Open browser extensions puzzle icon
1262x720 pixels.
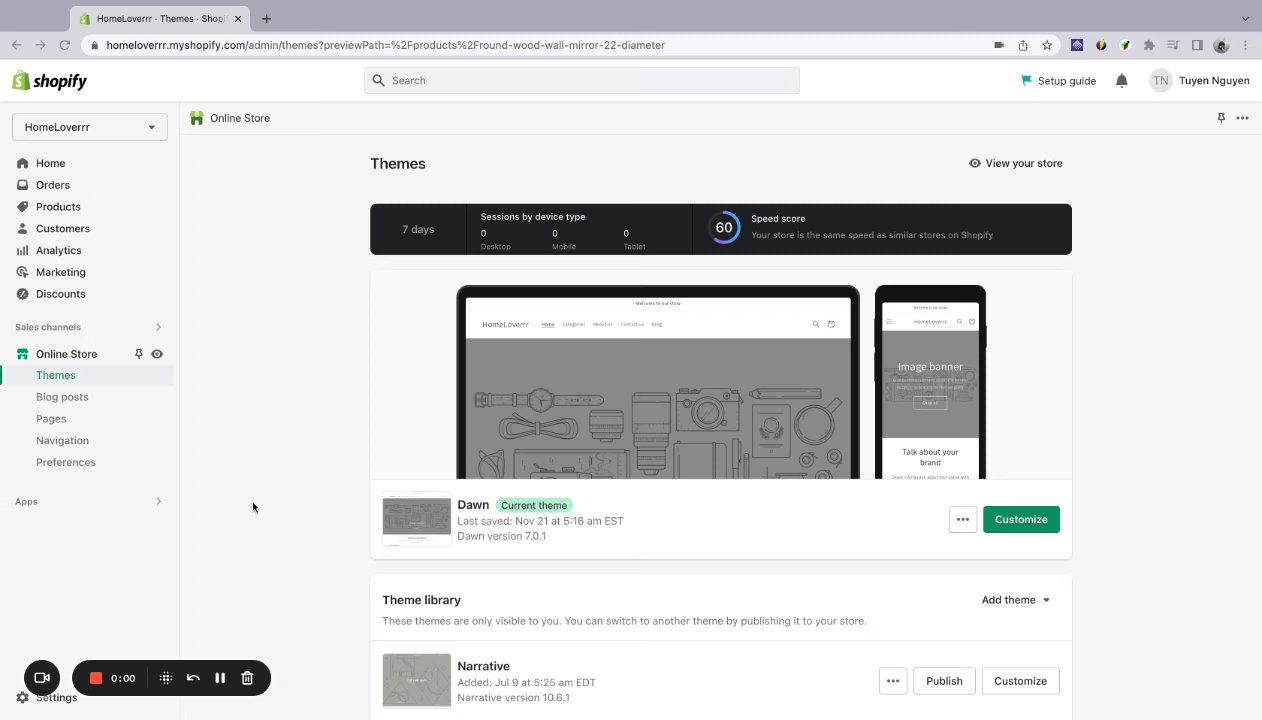pyautogui.click(x=1149, y=45)
